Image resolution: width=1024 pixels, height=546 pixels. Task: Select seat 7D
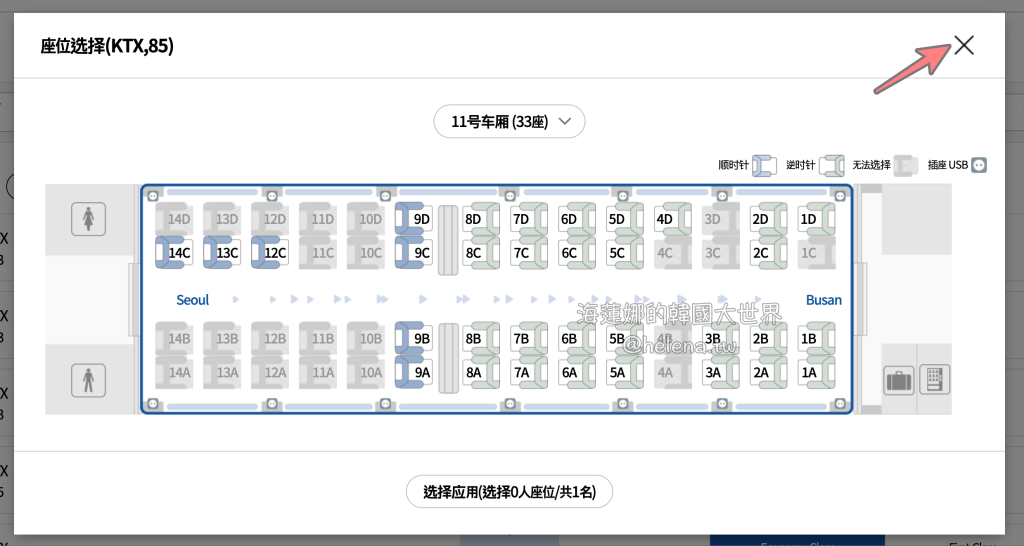pyautogui.click(x=530, y=219)
